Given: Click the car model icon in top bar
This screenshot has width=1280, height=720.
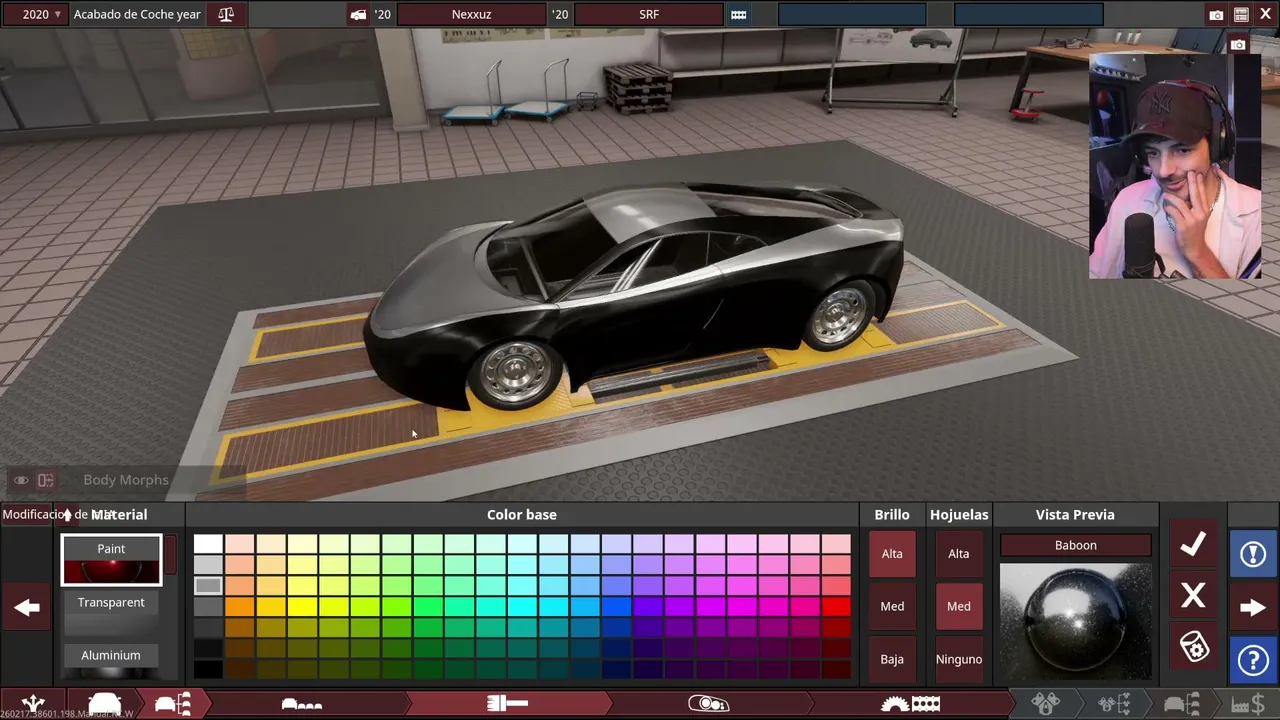Looking at the screenshot, I should (x=358, y=15).
